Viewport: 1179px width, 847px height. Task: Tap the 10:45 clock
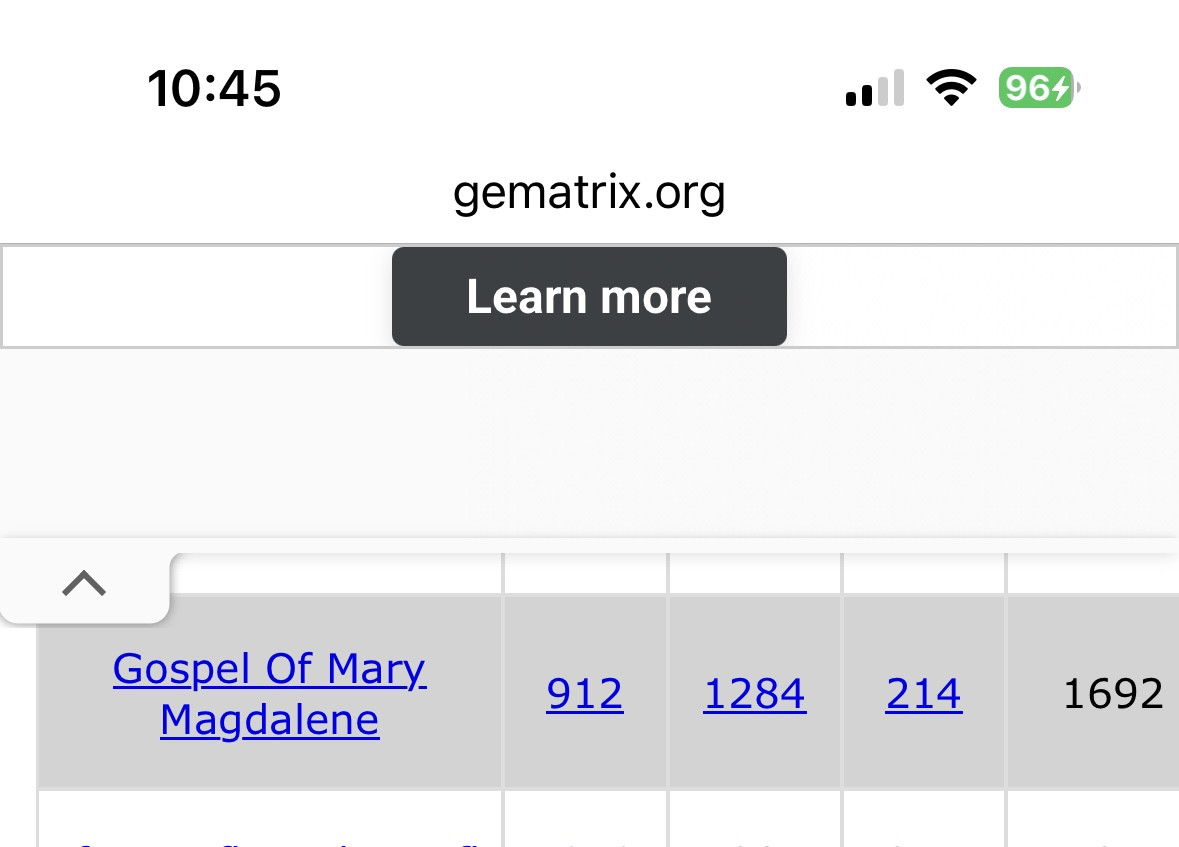click(x=214, y=89)
